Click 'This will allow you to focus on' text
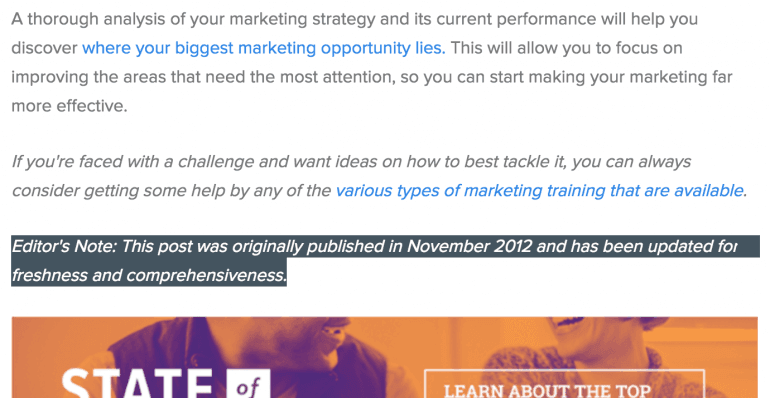 (566, 48)
